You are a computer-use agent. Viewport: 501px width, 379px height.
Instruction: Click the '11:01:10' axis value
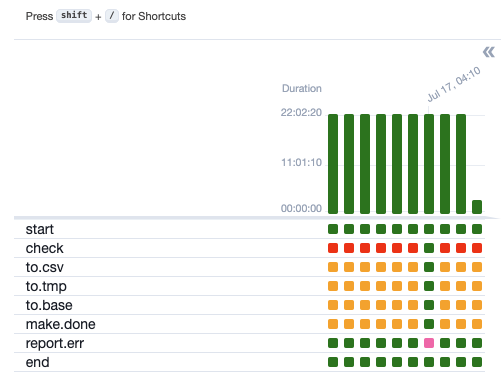[x=301, y=163]
